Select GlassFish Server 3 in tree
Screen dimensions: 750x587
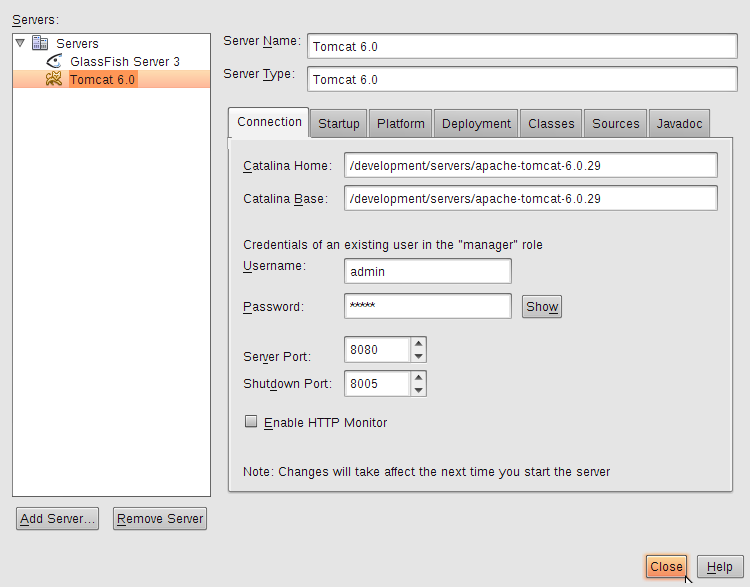125,62
